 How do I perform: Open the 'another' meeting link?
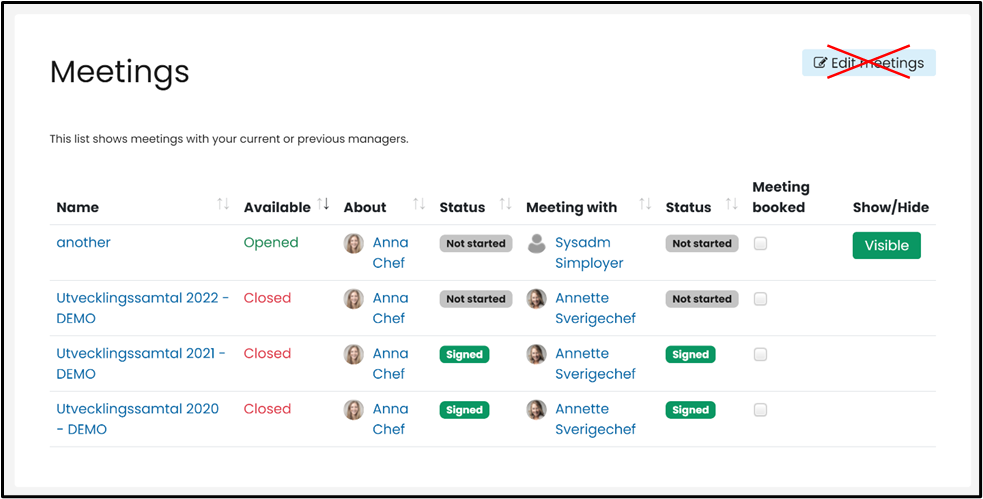pos(84,242)
